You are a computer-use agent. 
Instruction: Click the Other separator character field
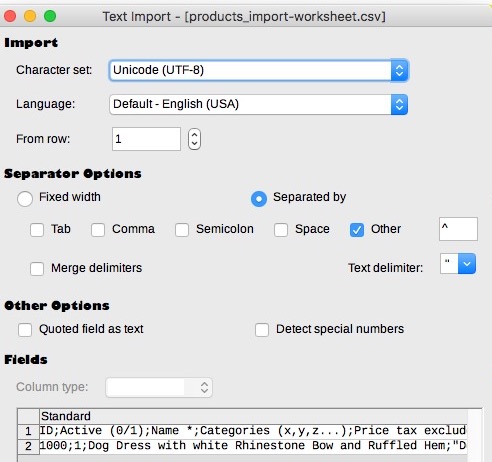tap(458, 229)
